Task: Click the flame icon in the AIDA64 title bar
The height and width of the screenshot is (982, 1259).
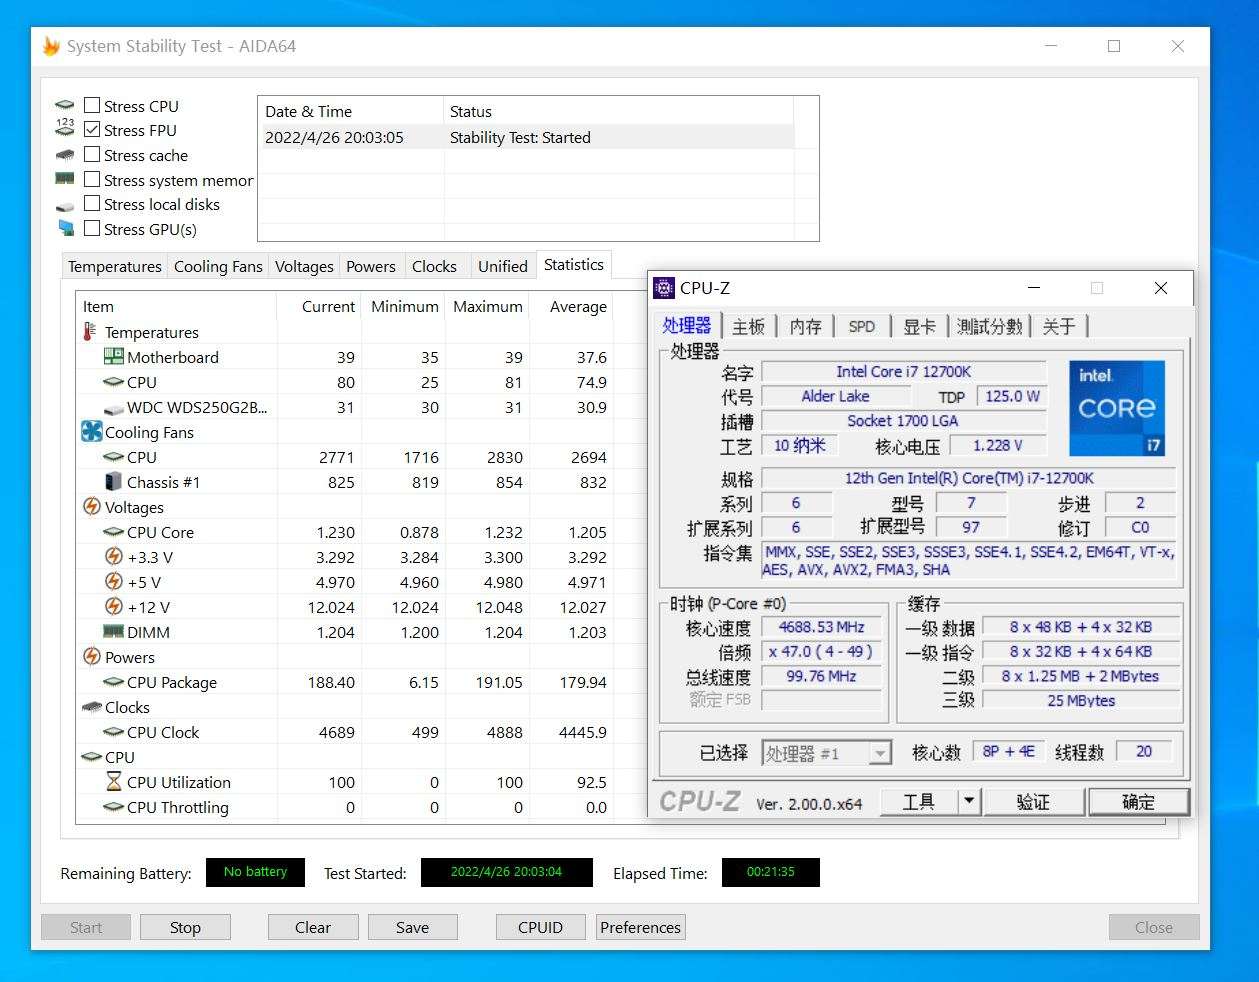Action: (x=50, y=46)
